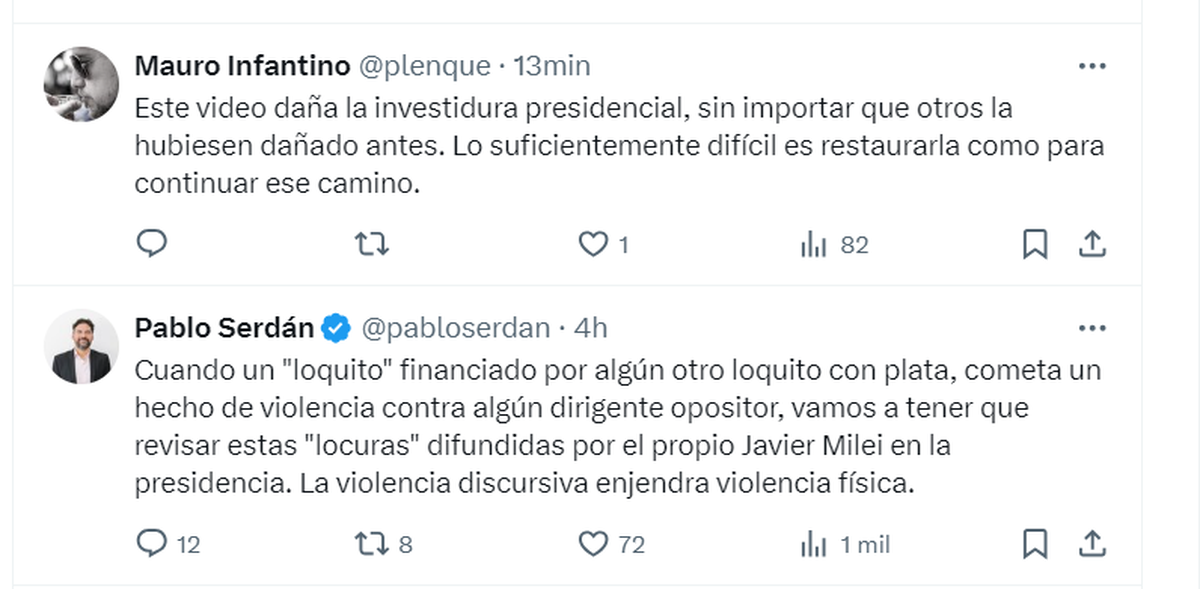Image resolution: width=1200 pixels, height=589 pixels.
Task: Click Pablo Serdán's blue verified badge
Action: [337, 328]
